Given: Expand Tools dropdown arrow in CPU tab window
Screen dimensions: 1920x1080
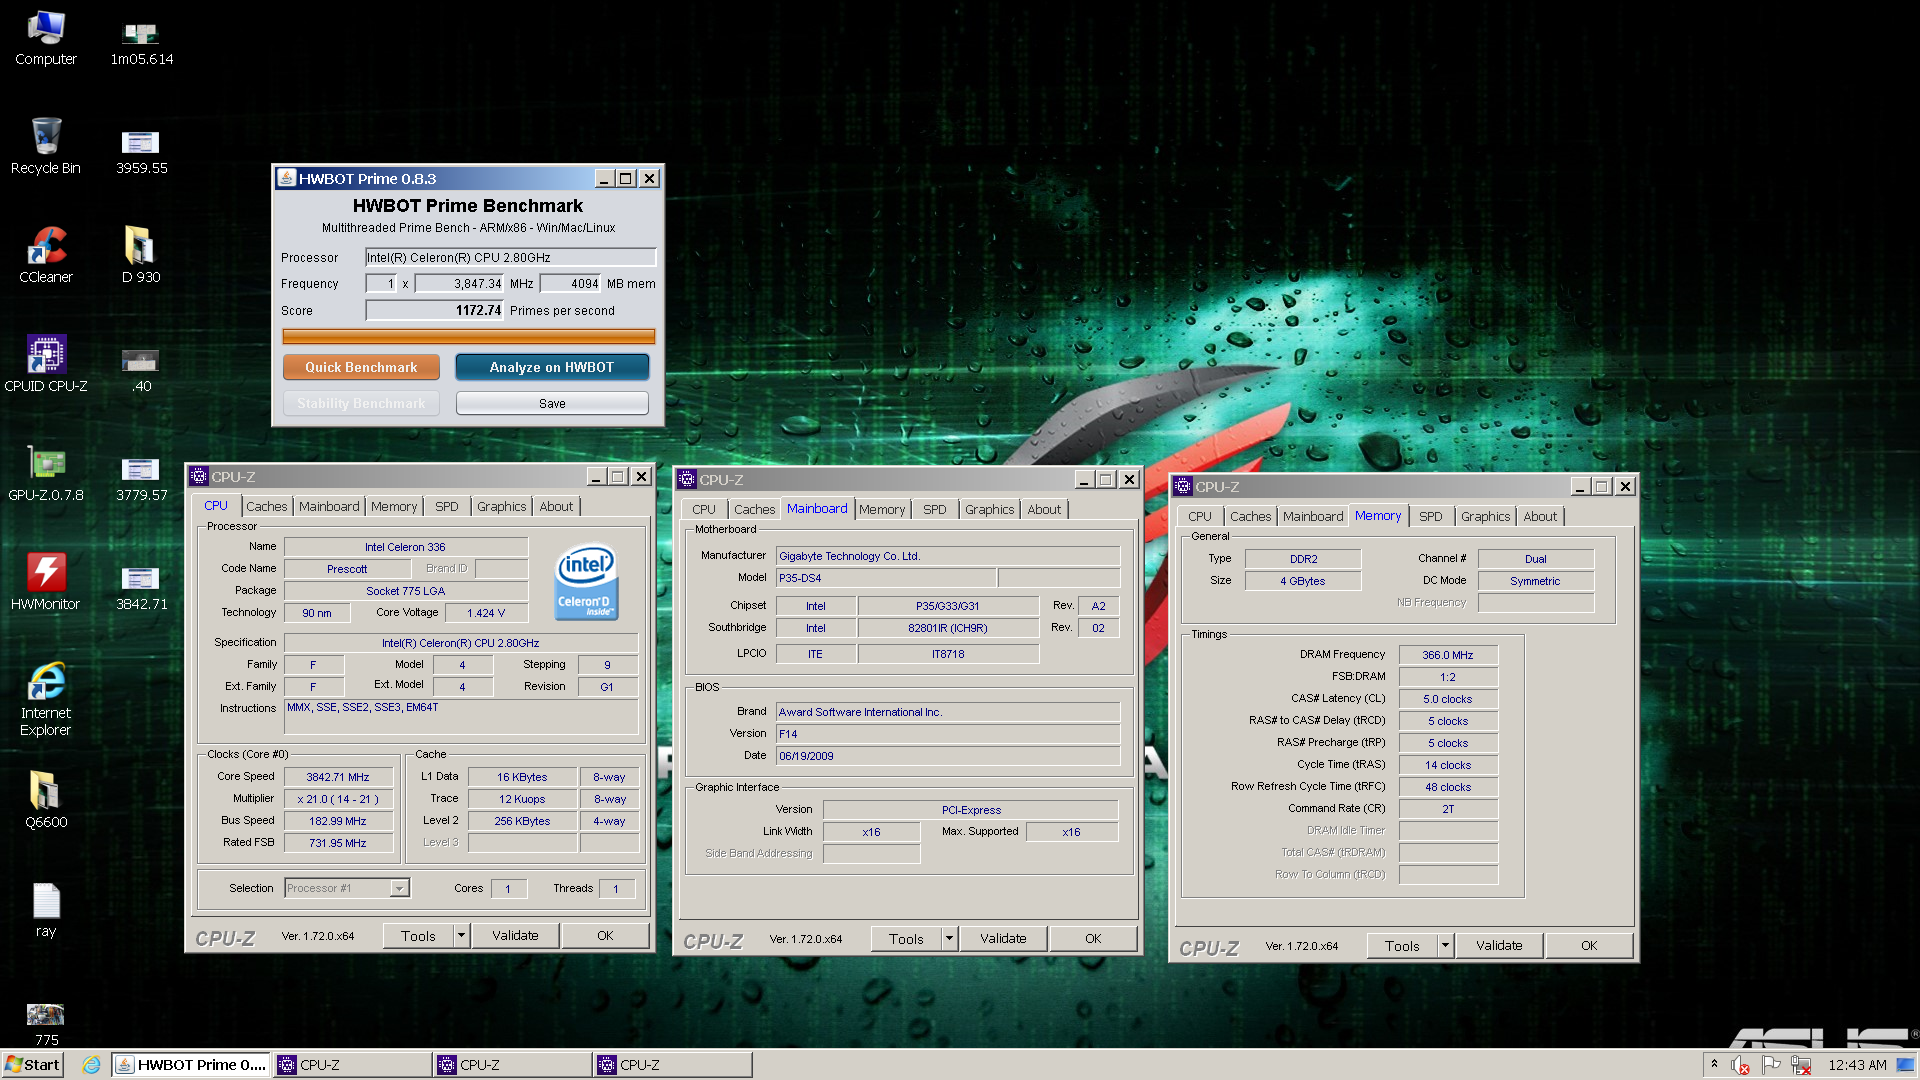Looking at the screenshot, I should [x=461, y=936].
